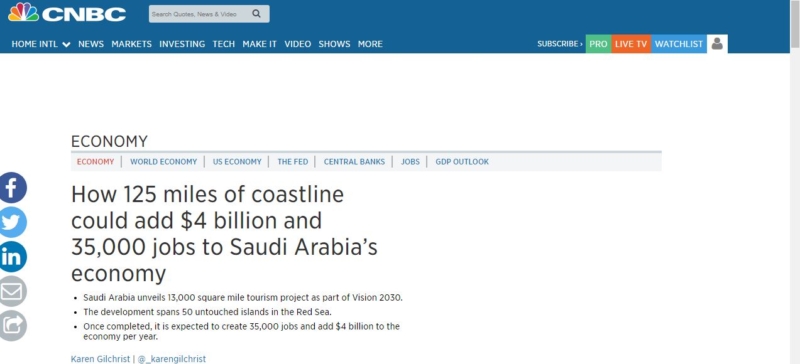This screenshot has width=800, height=364.
Task: Click the article headline about 125 miles coastline
Action: coord(224,234)
